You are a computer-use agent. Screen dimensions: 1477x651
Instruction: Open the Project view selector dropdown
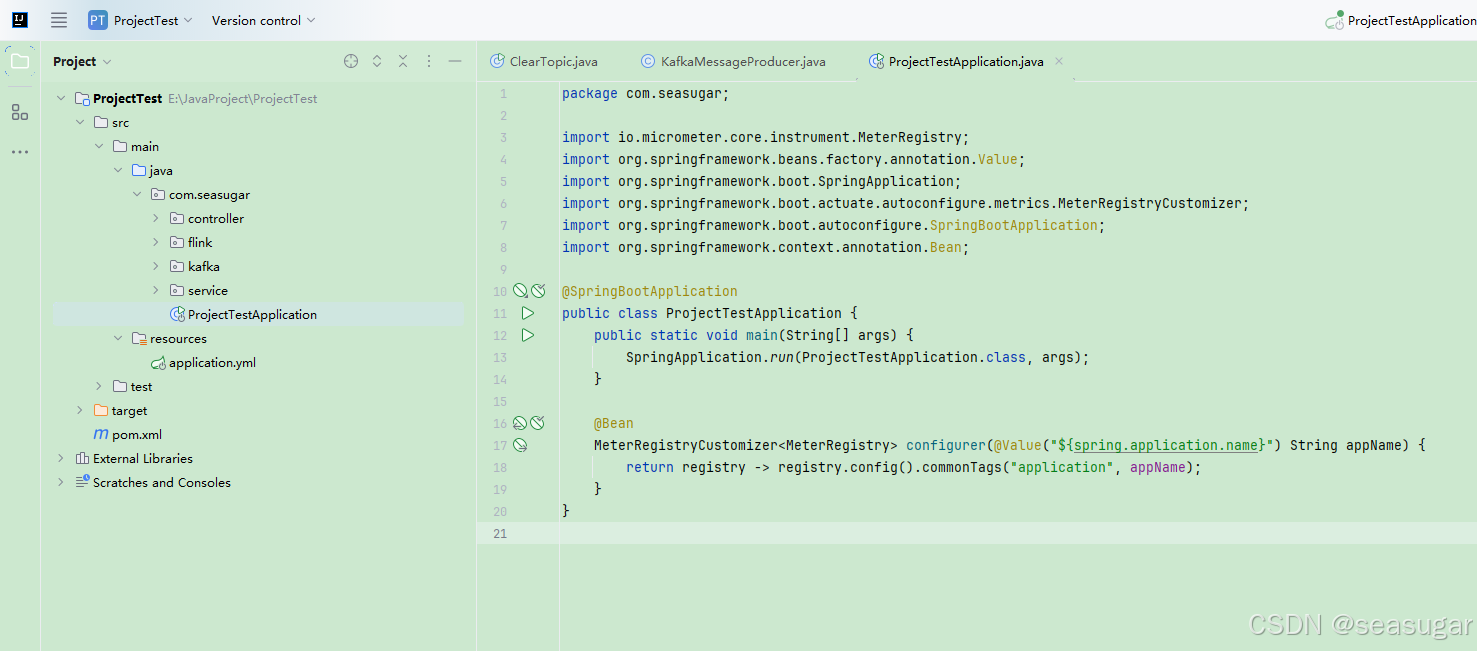click(x=82, y=61)
